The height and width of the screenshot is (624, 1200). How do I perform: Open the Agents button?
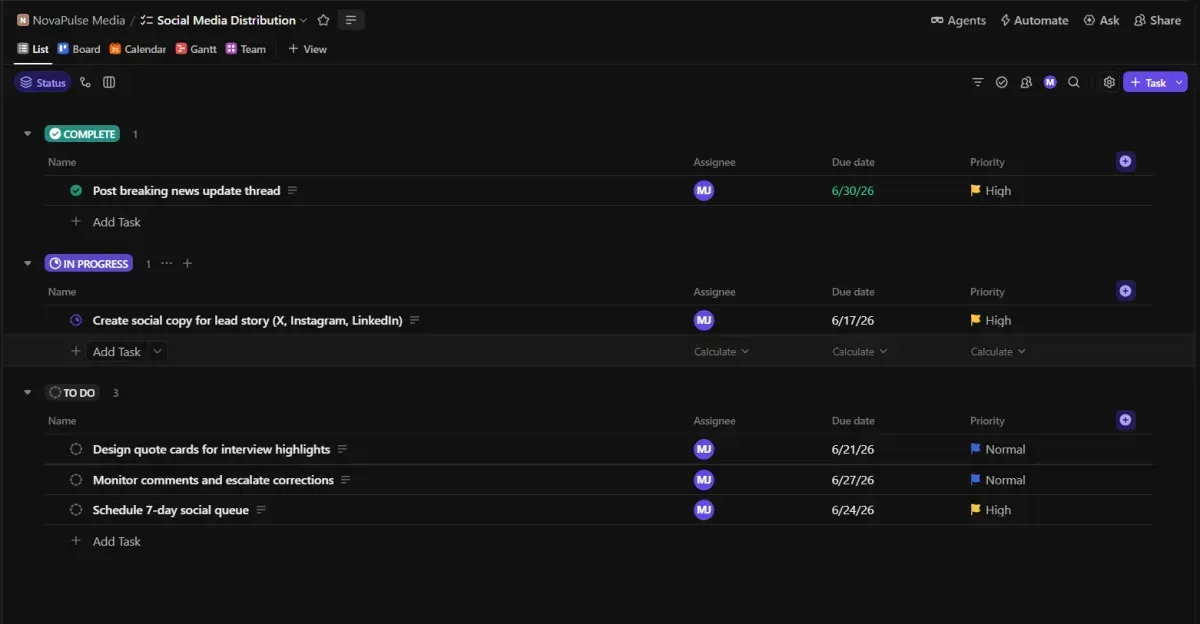pos(958,20)
